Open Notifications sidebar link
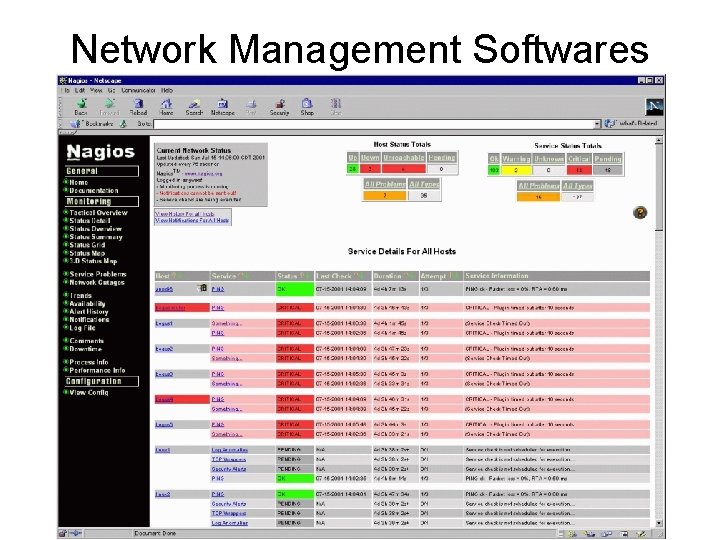Image resolution: width=720 pixels, height=540 pixels. (89, 320)
